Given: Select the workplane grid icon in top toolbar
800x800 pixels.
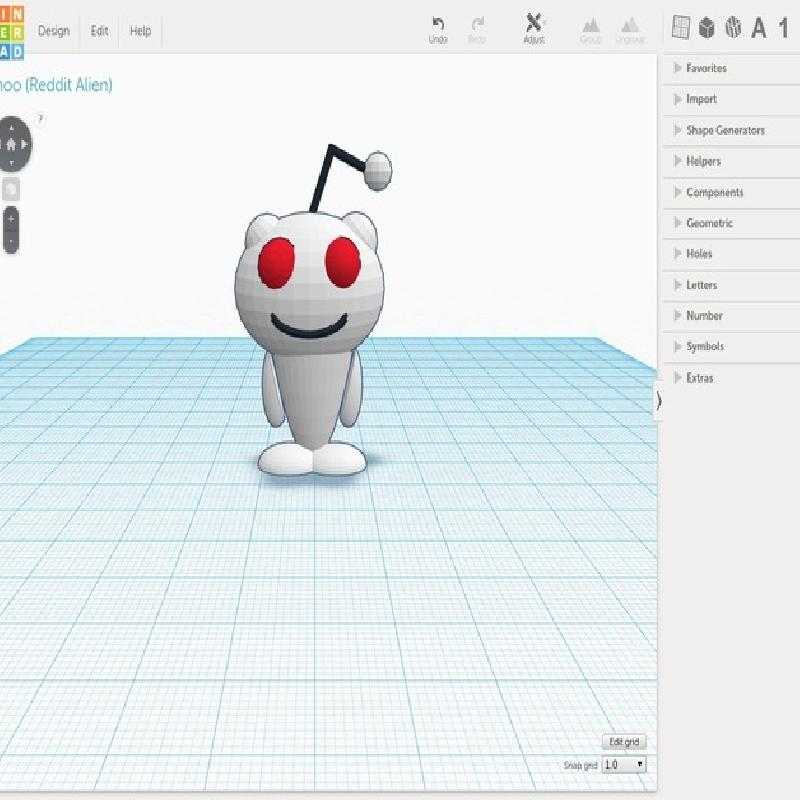Looking at the screenshot, I should pos(681,28).
